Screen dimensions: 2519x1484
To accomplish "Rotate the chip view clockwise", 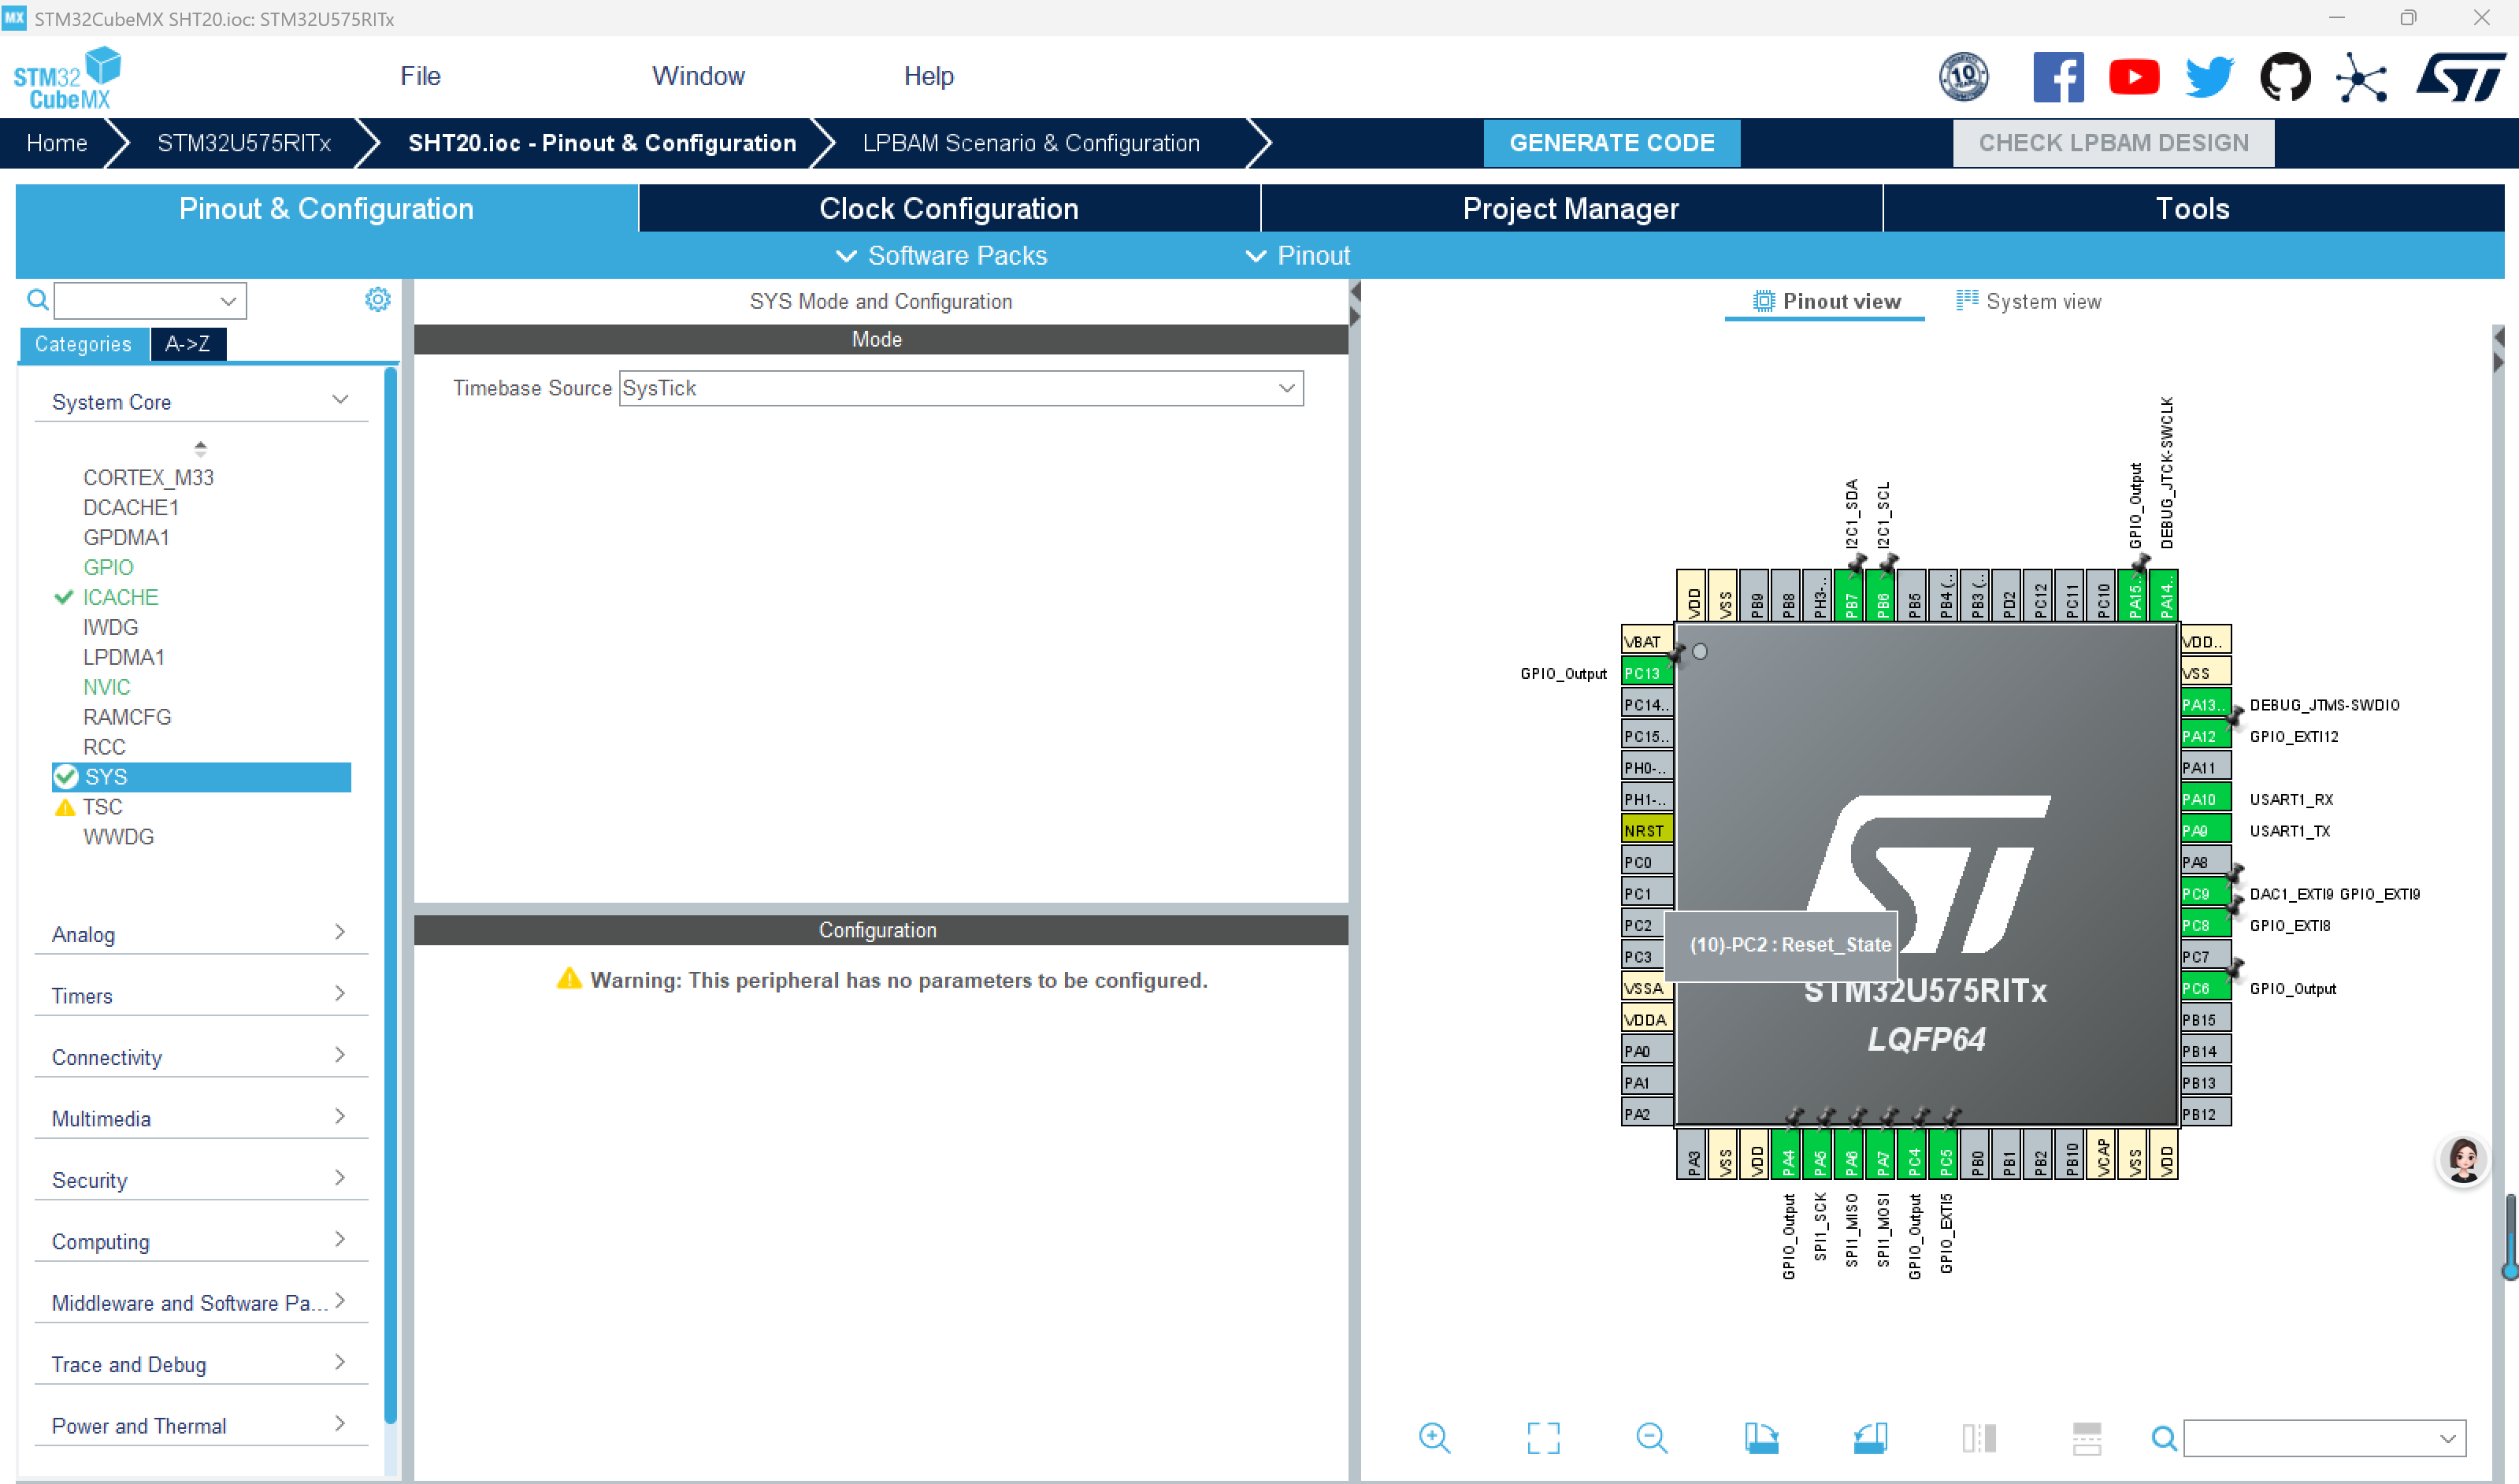I will (x=1761, y=1438).
